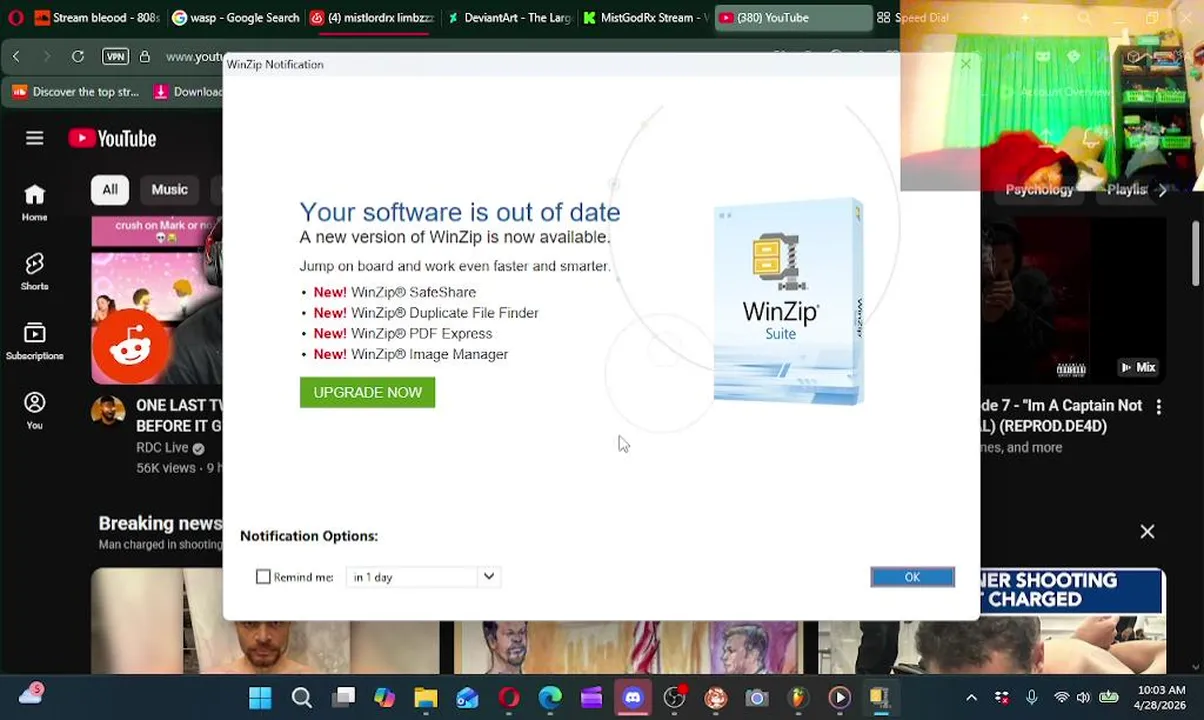Switch to the MistGodRx Stream tab
This screenshot has width=1204, height=720.
coord(646,17)
